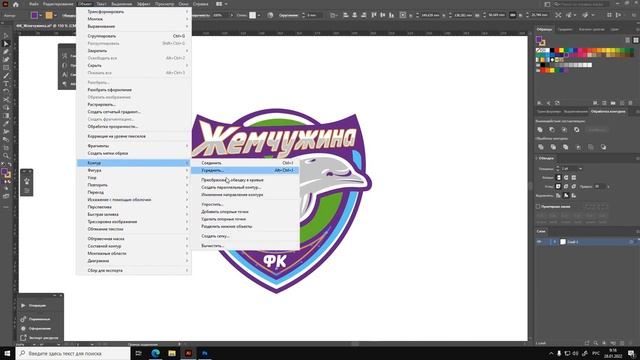Select the Line Segment tool

coord(6,76)
